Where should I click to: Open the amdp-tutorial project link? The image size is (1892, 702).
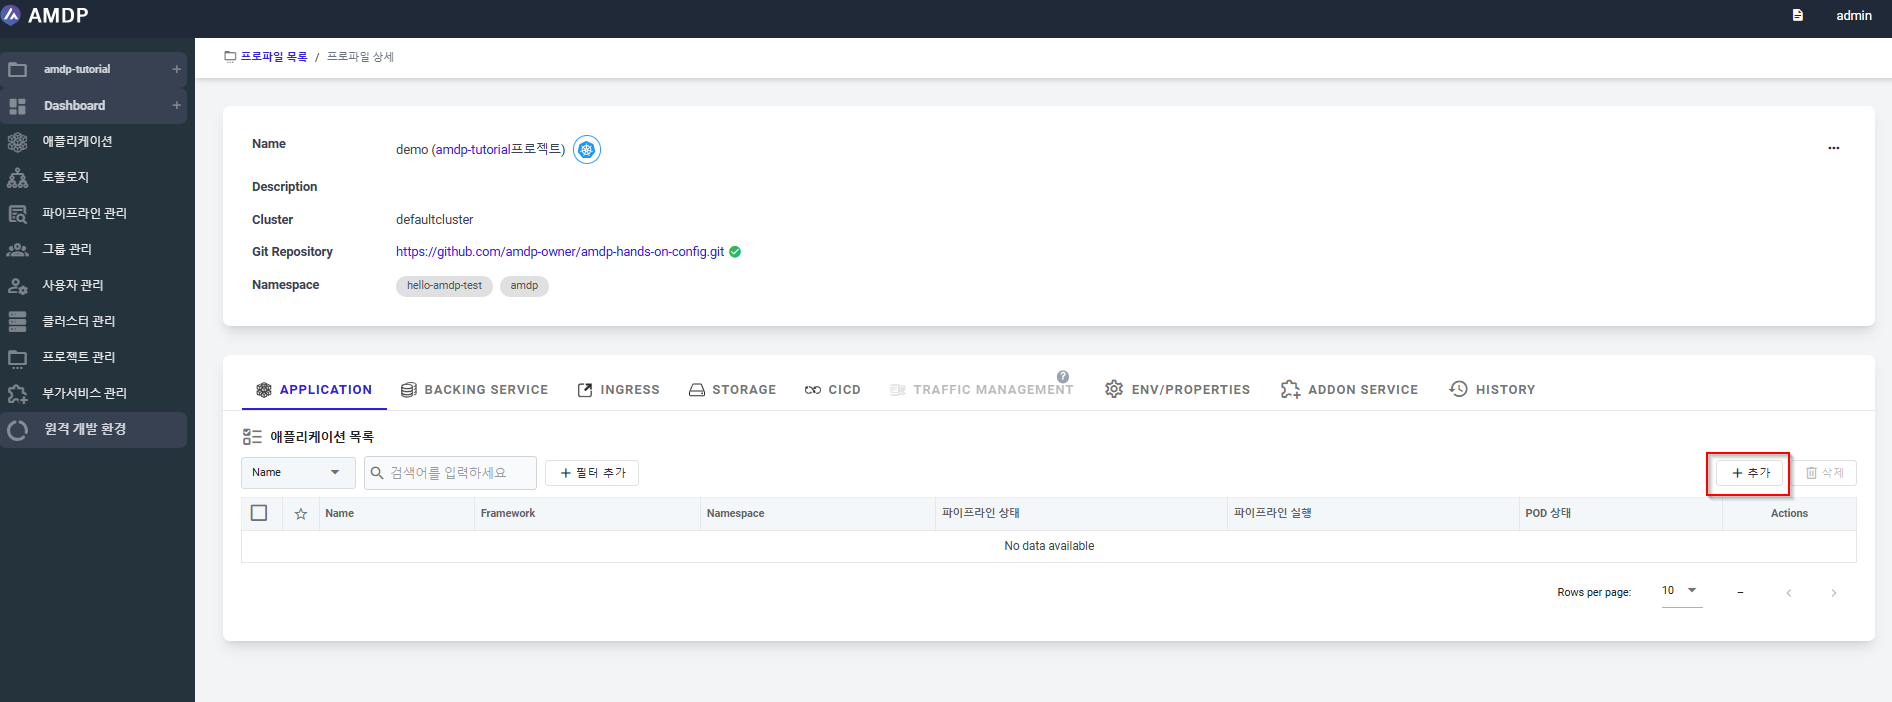click(x=473, y=149)
